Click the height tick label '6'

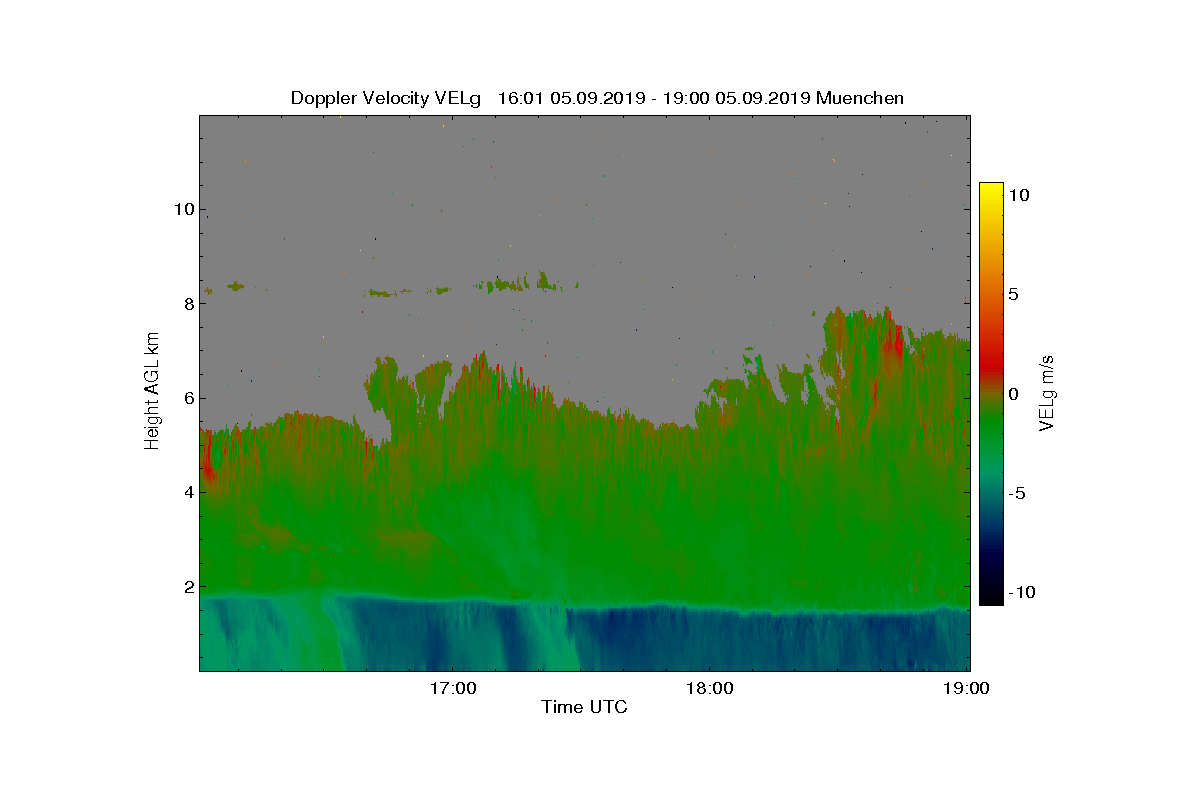click(187, 398)
